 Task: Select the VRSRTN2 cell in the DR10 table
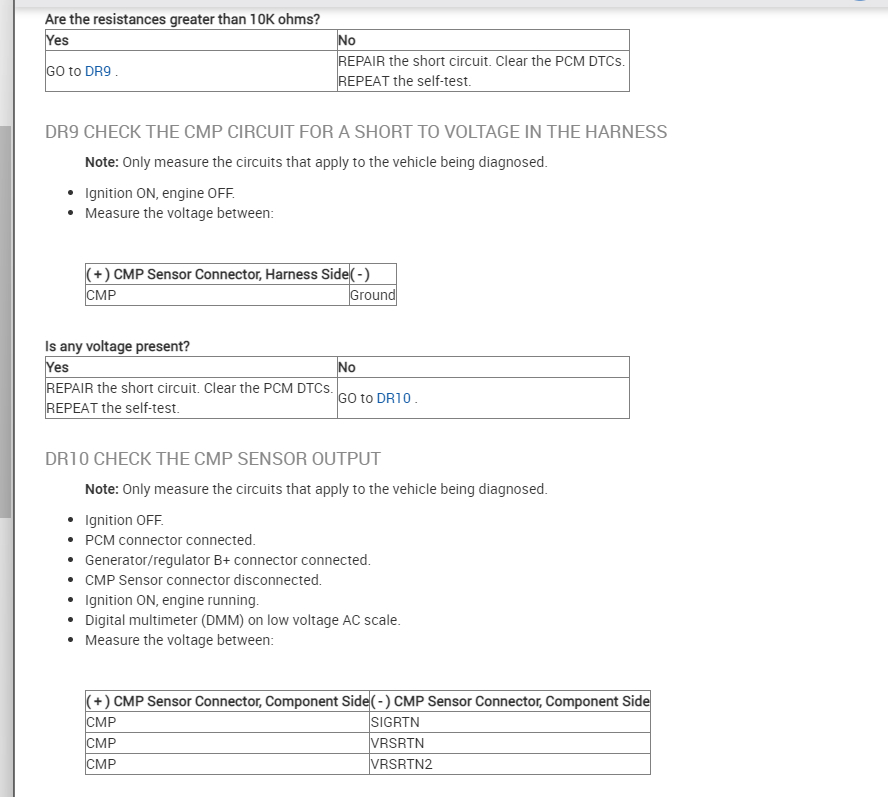tap(401, 764)
